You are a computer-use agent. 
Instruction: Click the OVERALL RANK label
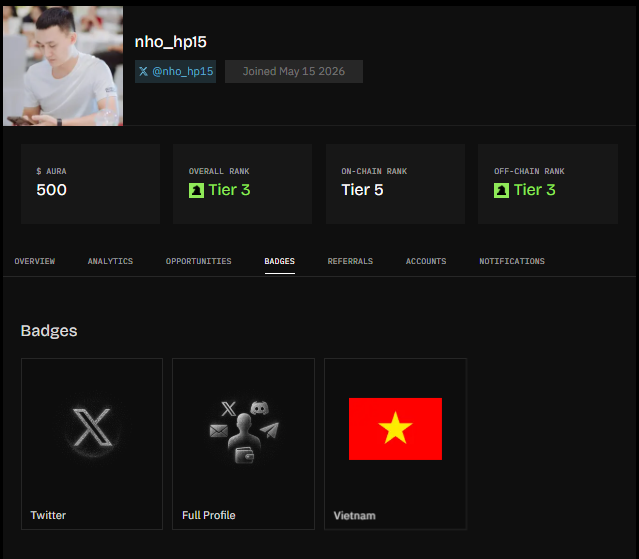click(219, 172)
